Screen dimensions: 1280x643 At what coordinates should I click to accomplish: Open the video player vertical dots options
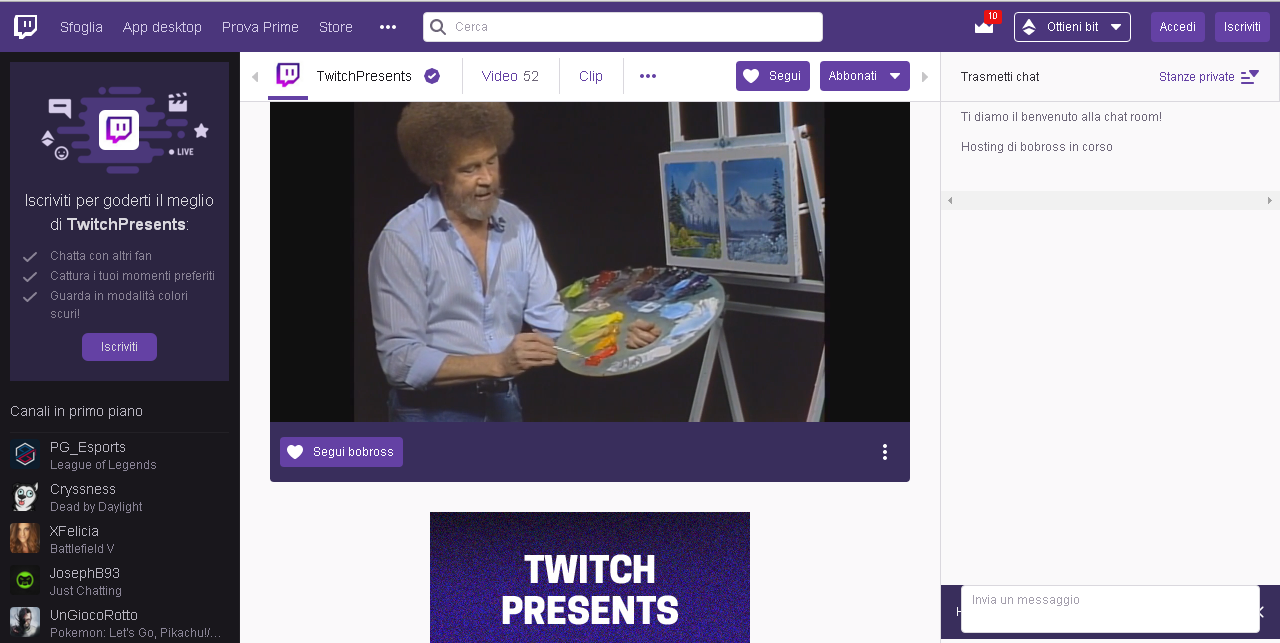[884, 452]
